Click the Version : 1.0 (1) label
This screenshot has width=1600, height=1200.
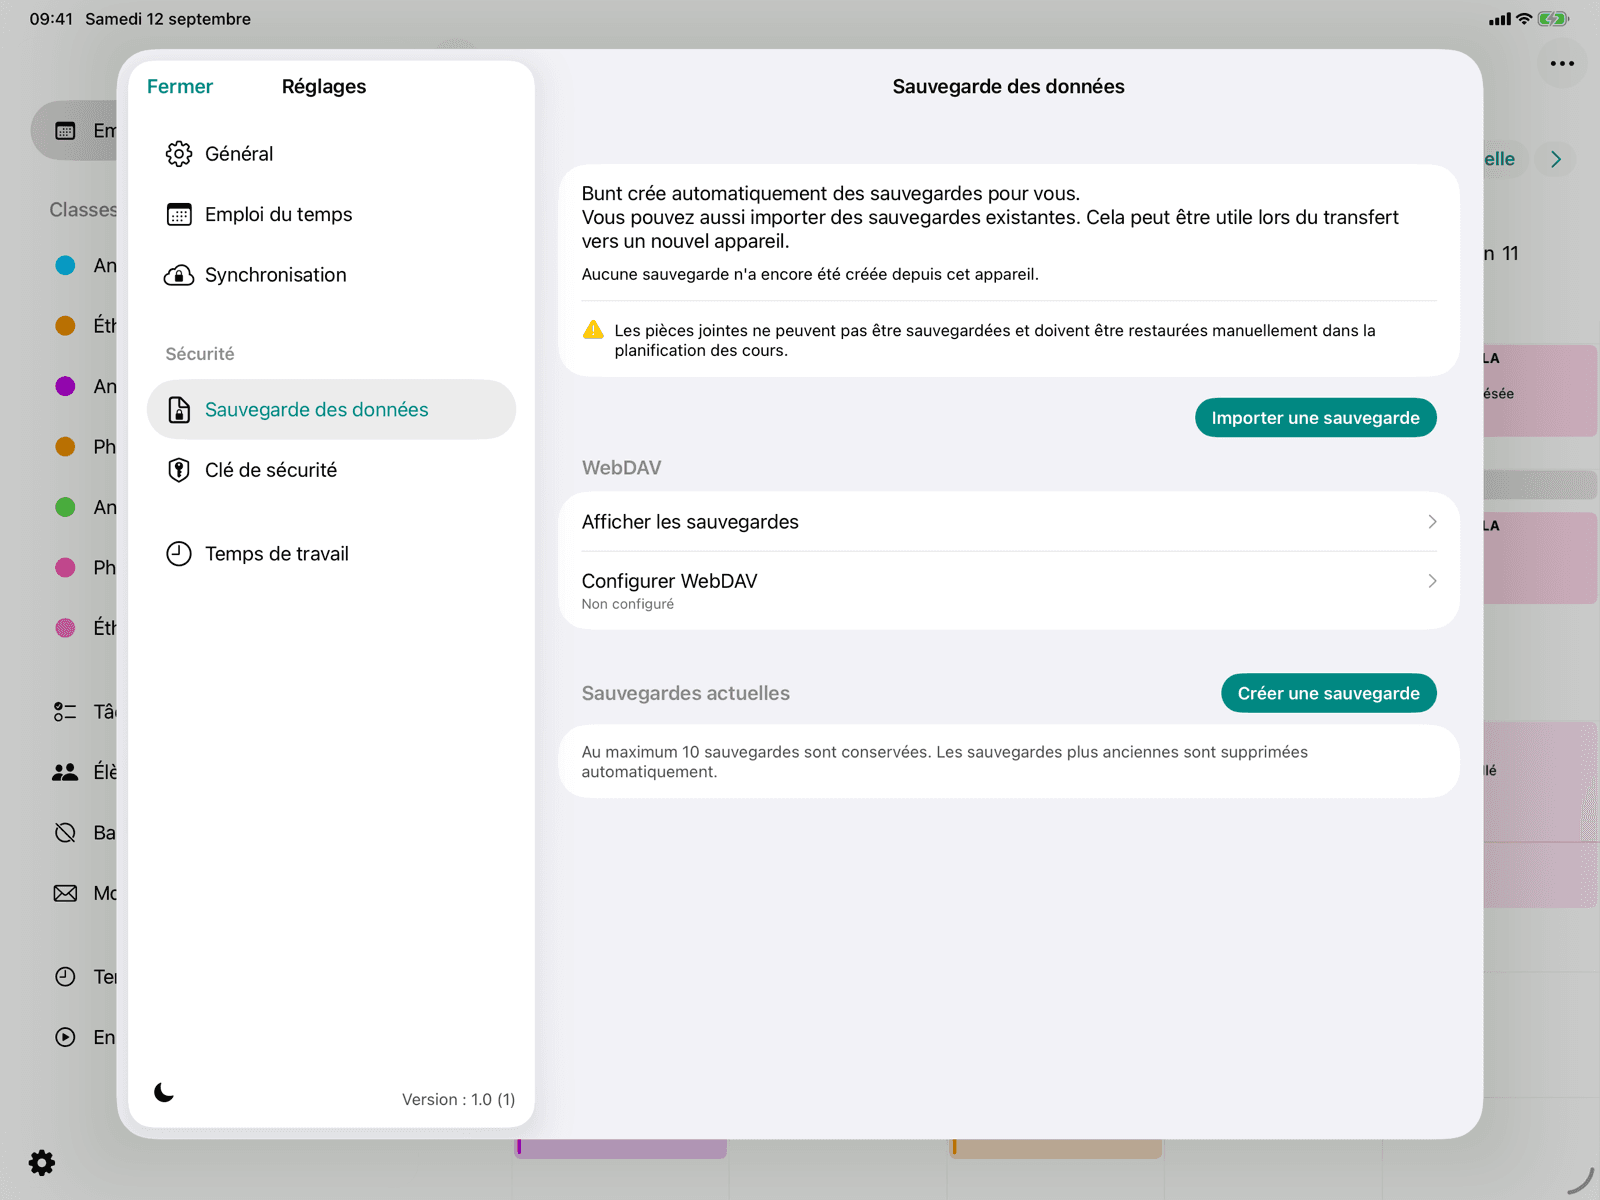458,1100
